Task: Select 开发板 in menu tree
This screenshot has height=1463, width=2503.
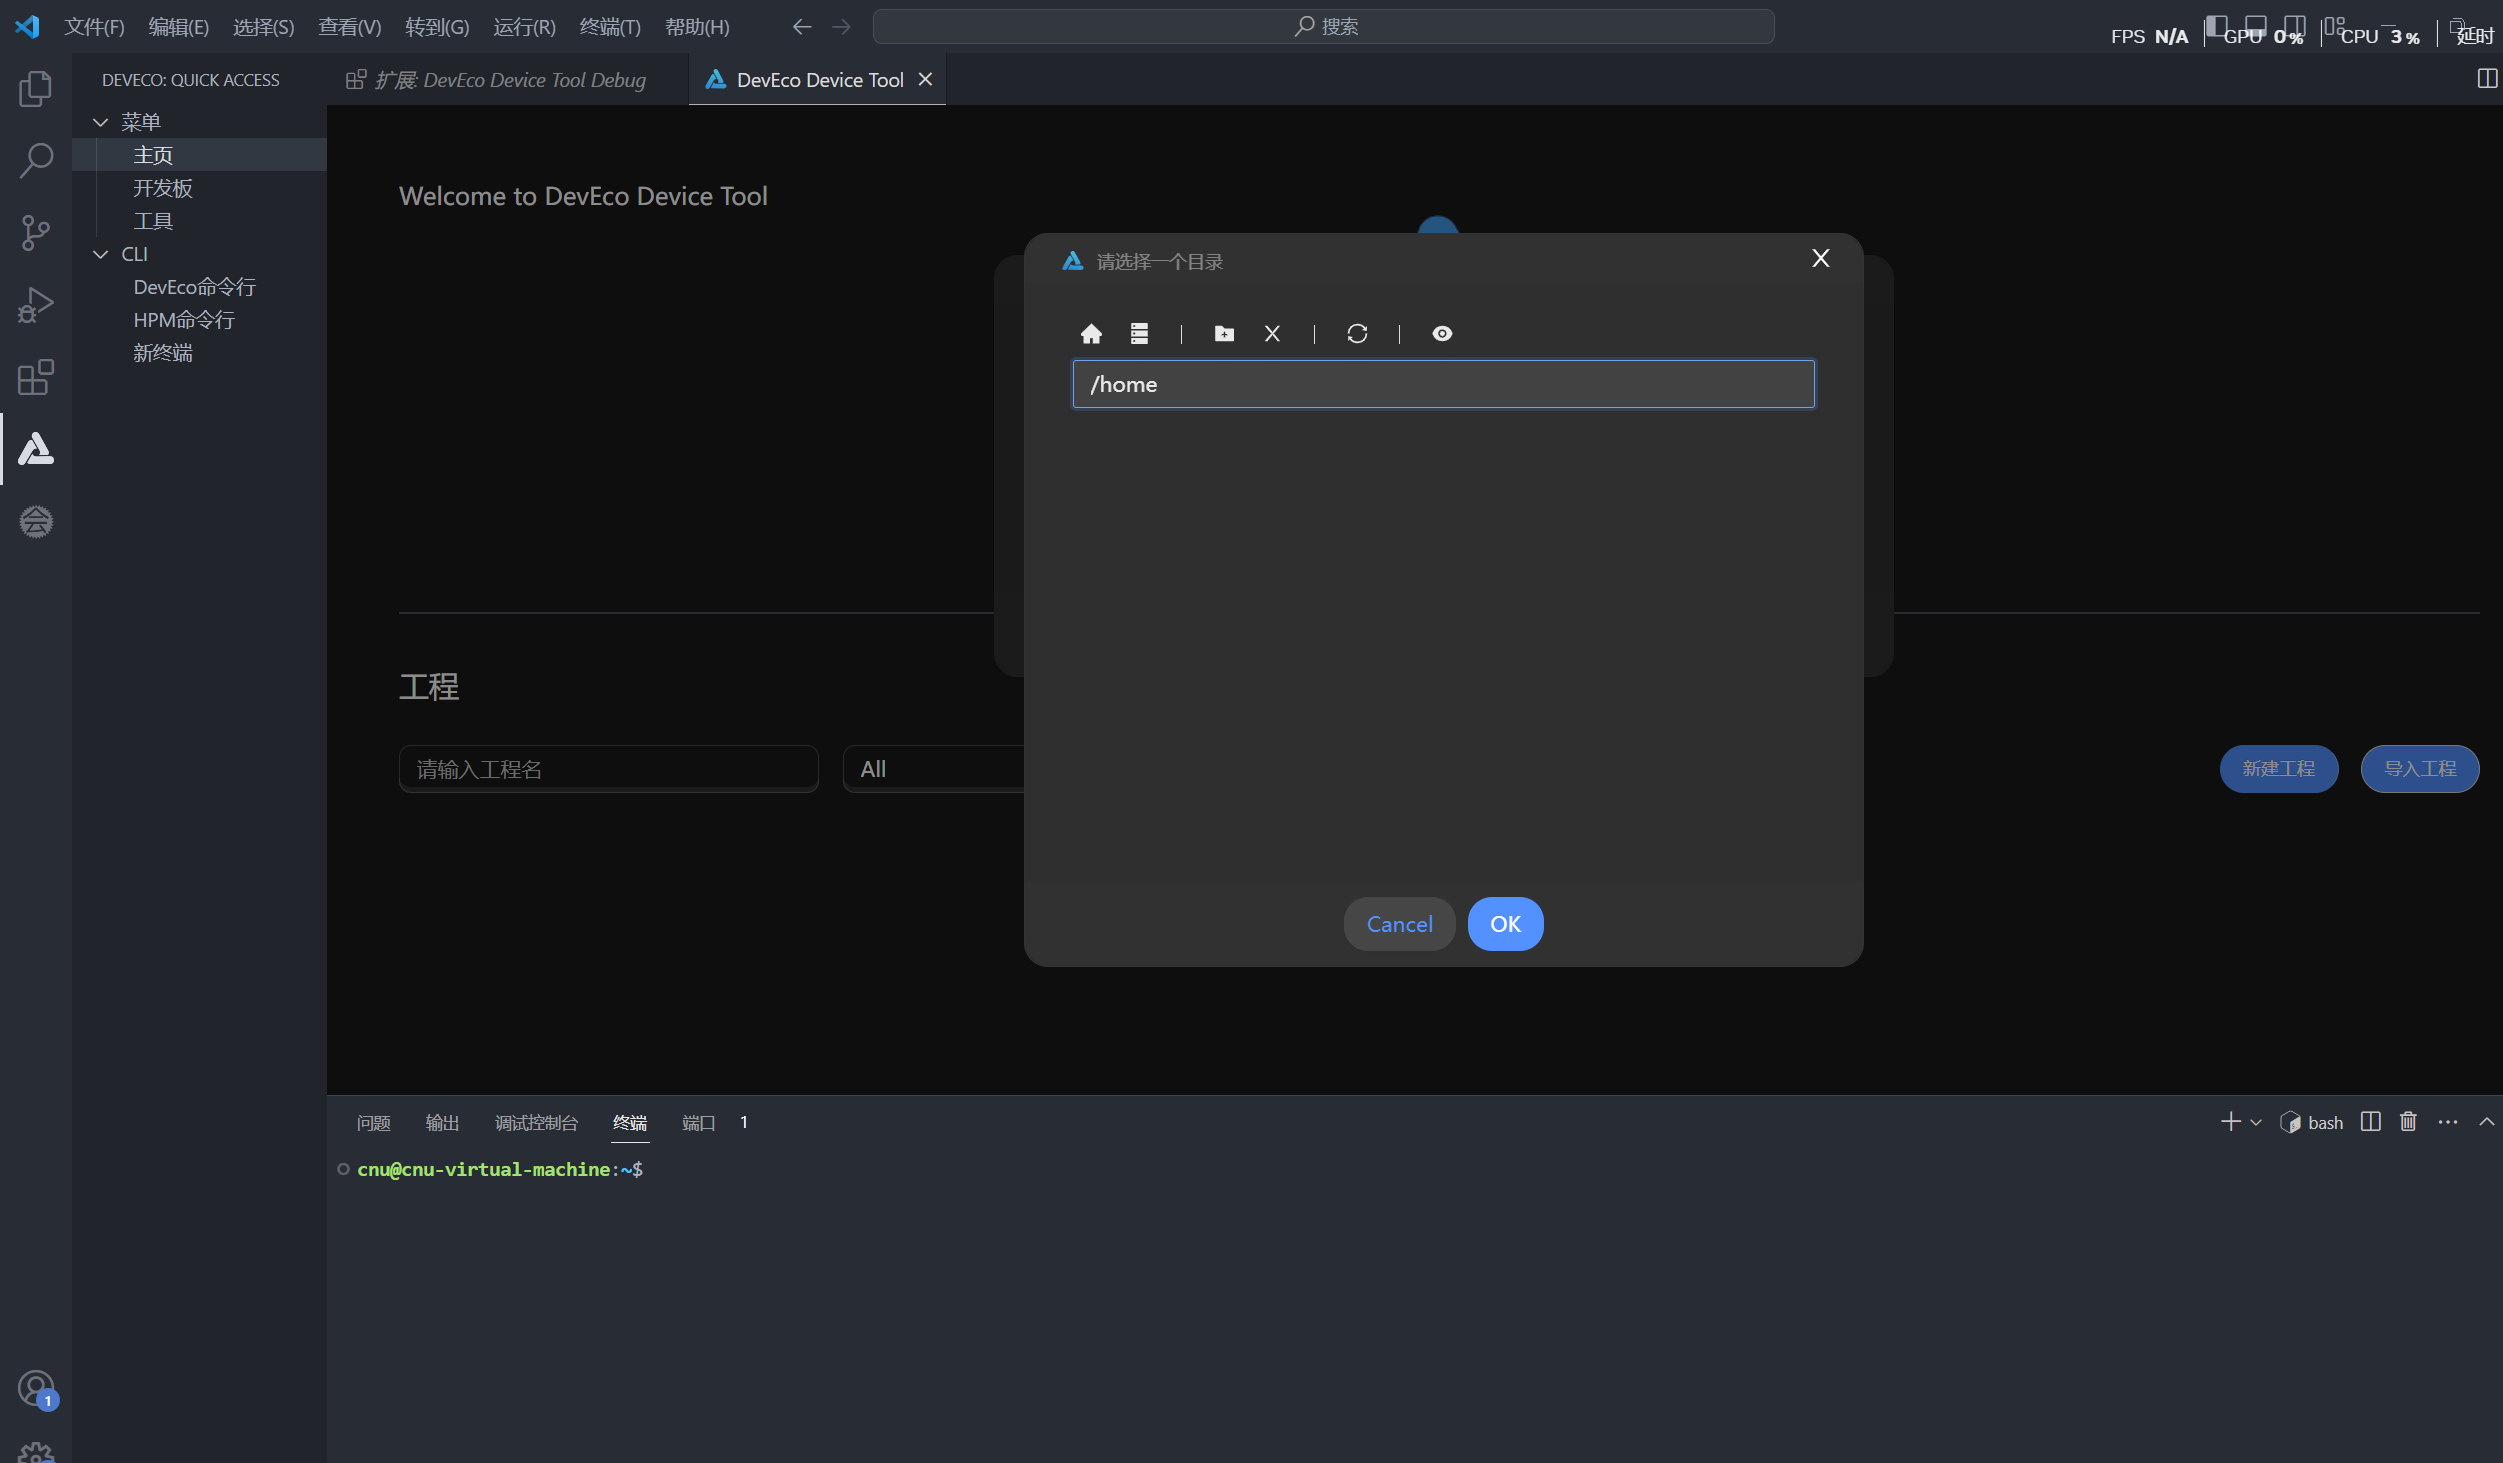Action: [x=162, y=188]
